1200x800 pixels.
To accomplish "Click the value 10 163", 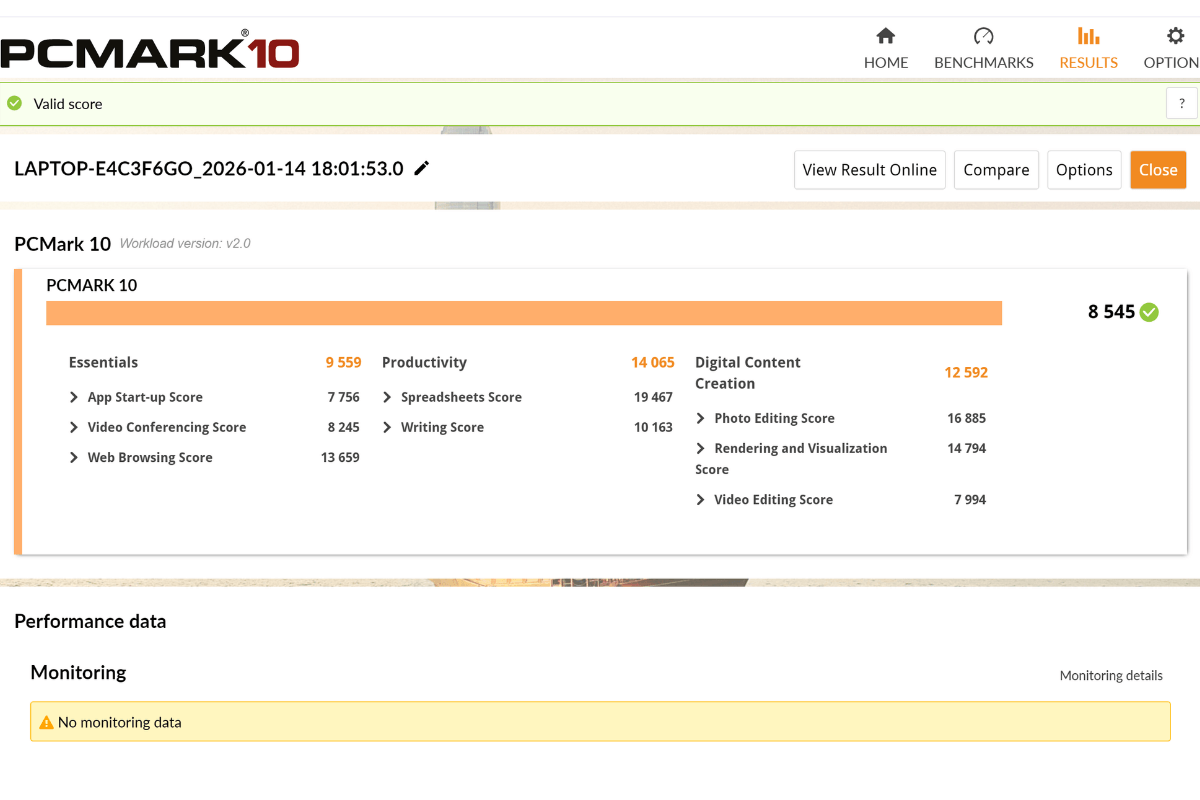I will tap(653, 427).
